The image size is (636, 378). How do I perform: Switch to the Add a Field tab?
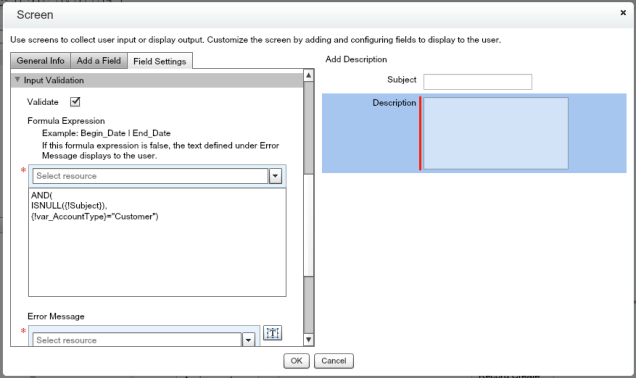pos(99,61)
